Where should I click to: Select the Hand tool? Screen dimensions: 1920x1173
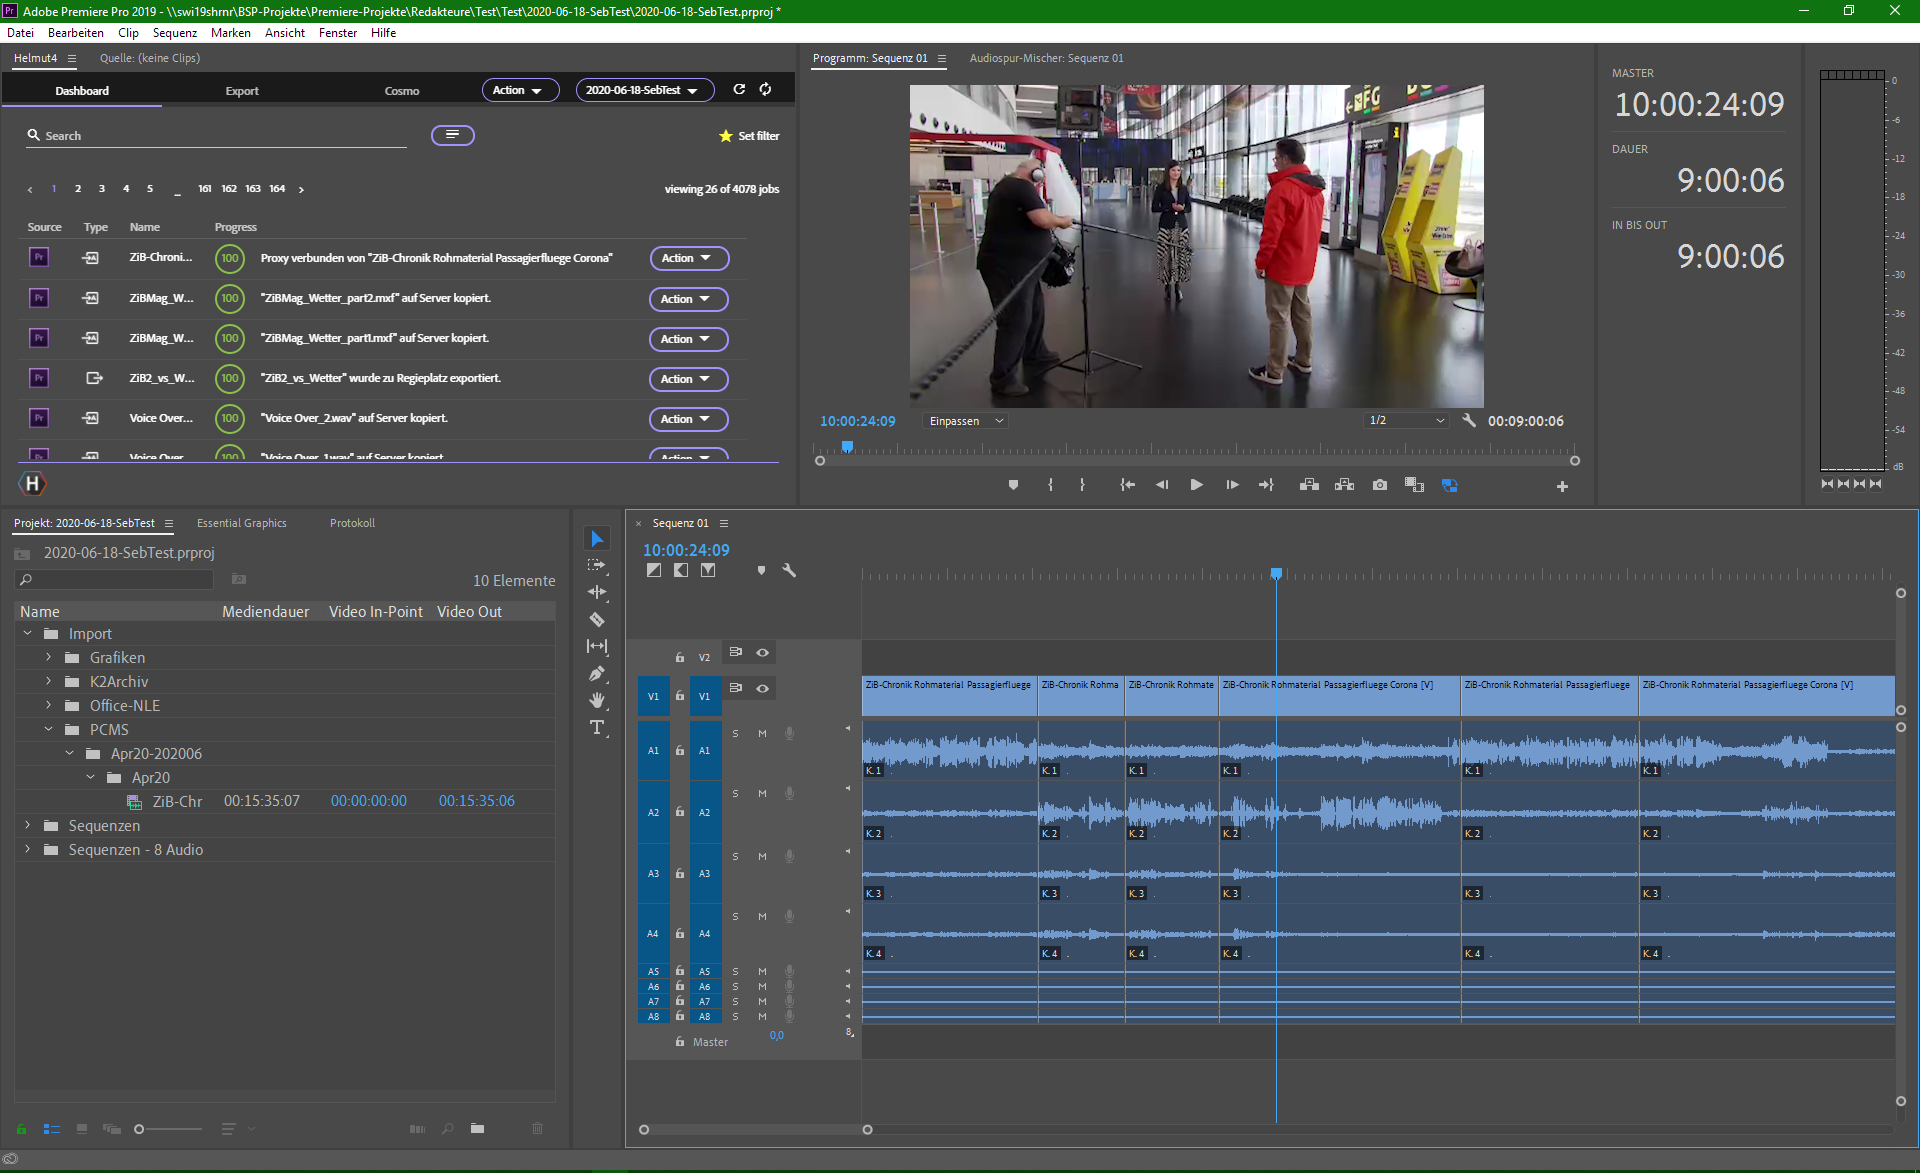597,700
